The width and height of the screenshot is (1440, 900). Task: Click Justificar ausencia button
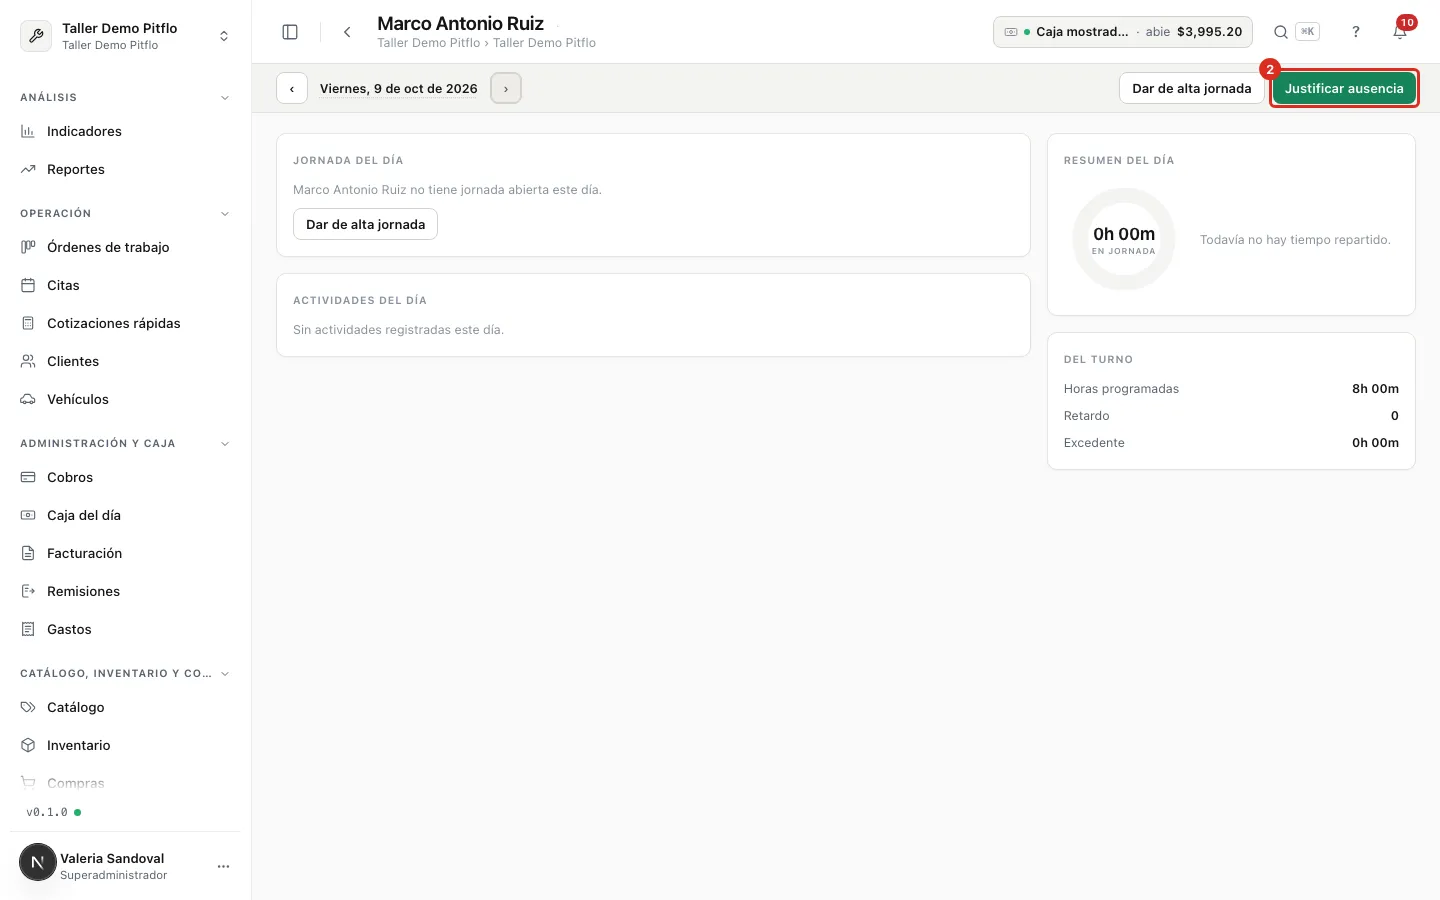coord(1344,88)
